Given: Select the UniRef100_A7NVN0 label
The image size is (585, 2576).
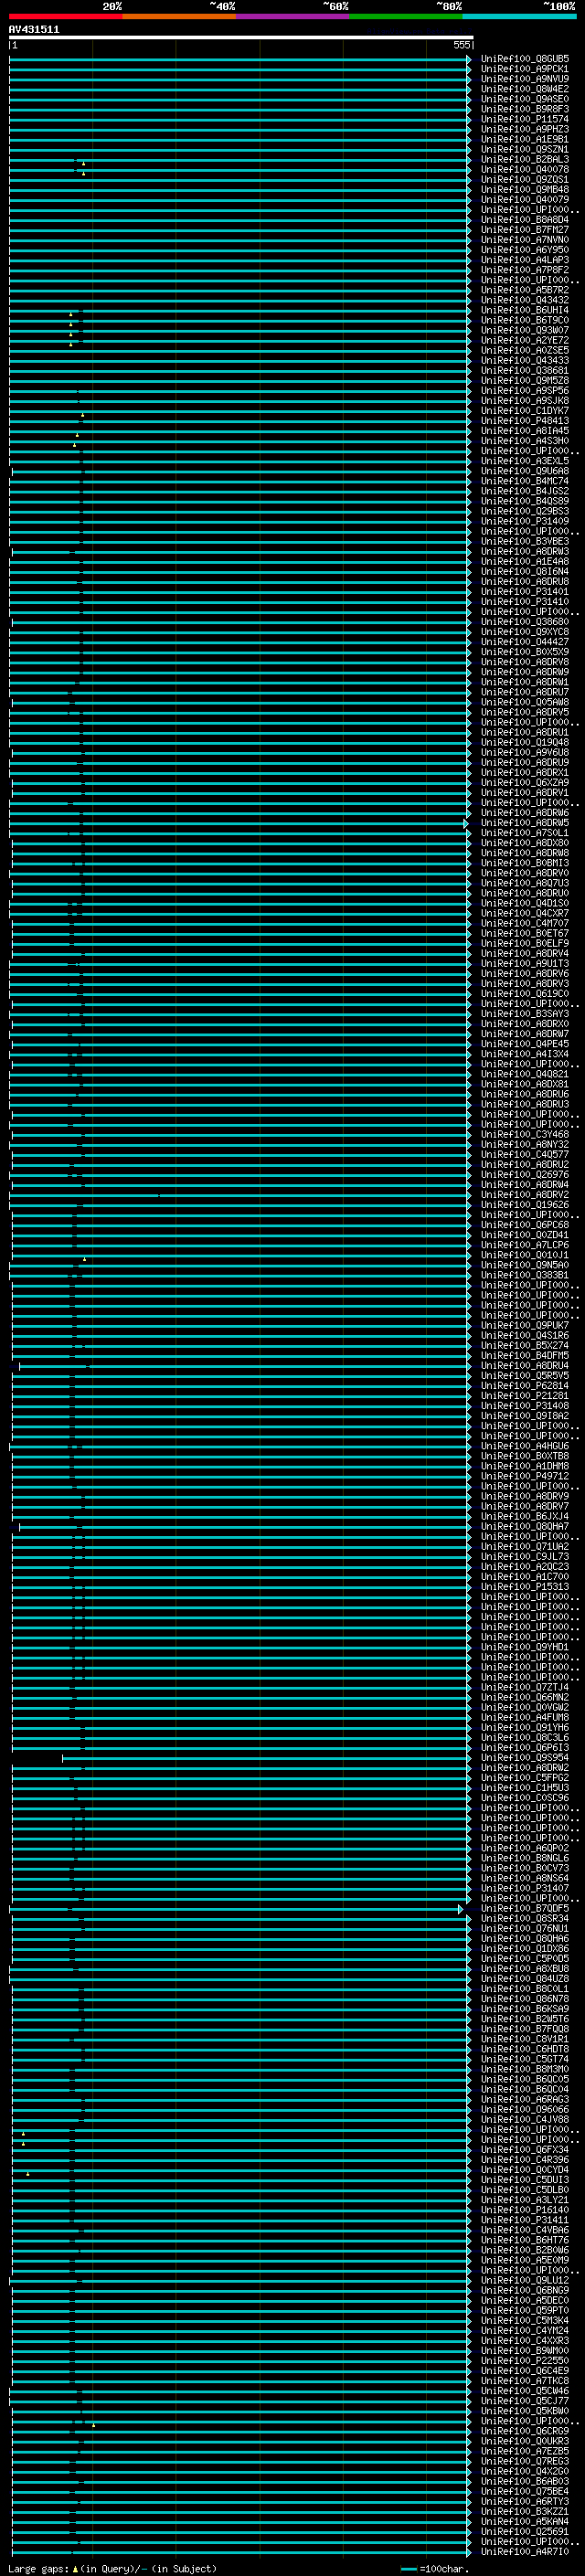Looking at the screenshot, I should coord(525,240).
